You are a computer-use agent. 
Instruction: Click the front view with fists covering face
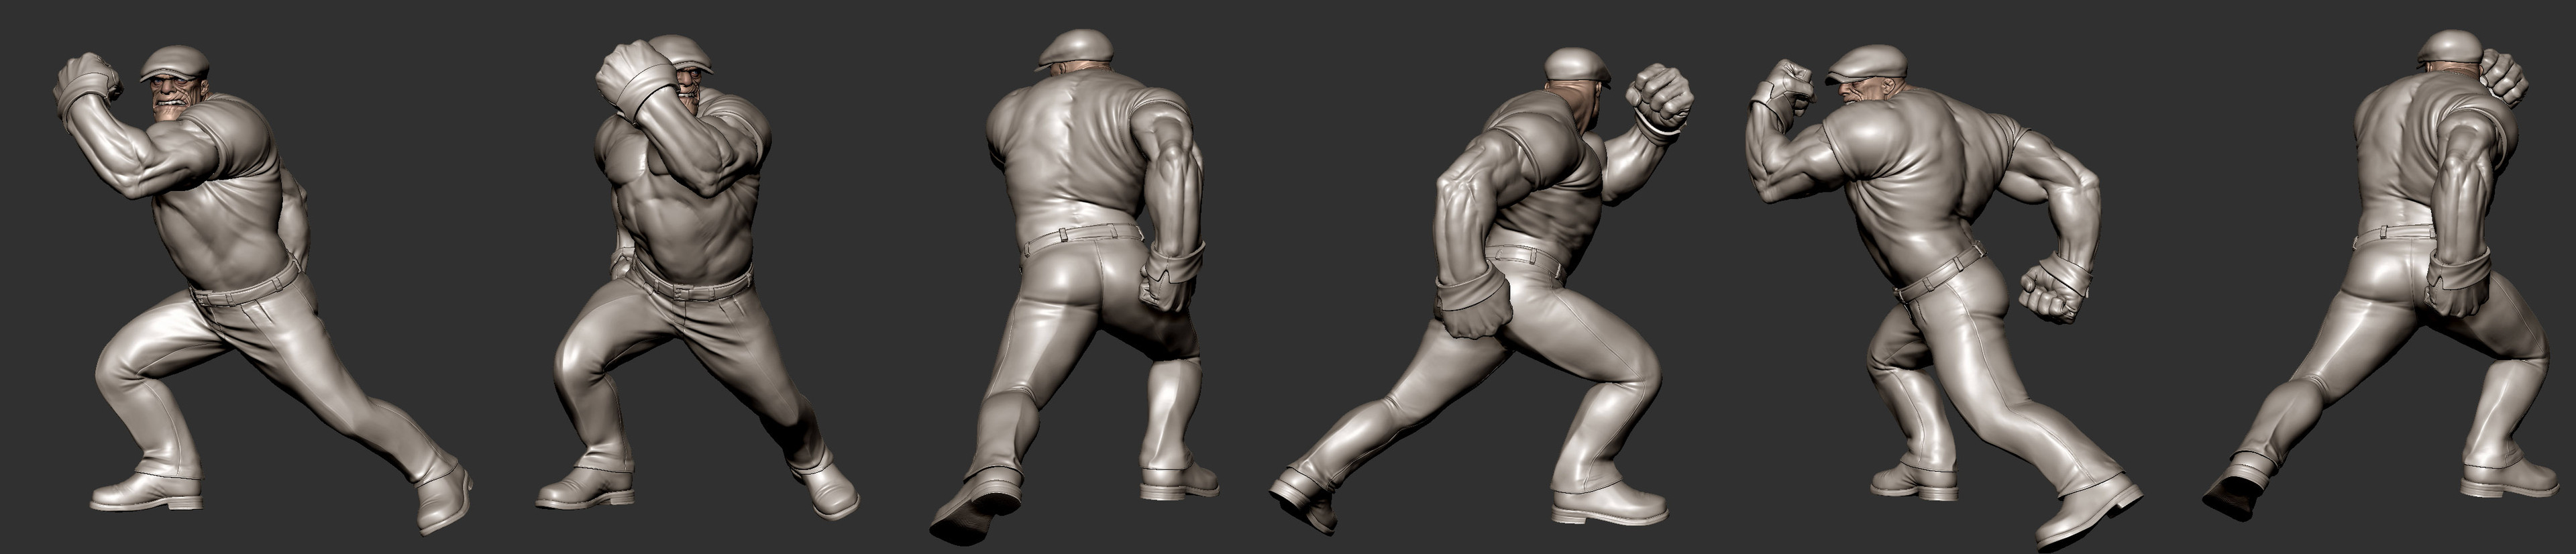click(697, 278)
